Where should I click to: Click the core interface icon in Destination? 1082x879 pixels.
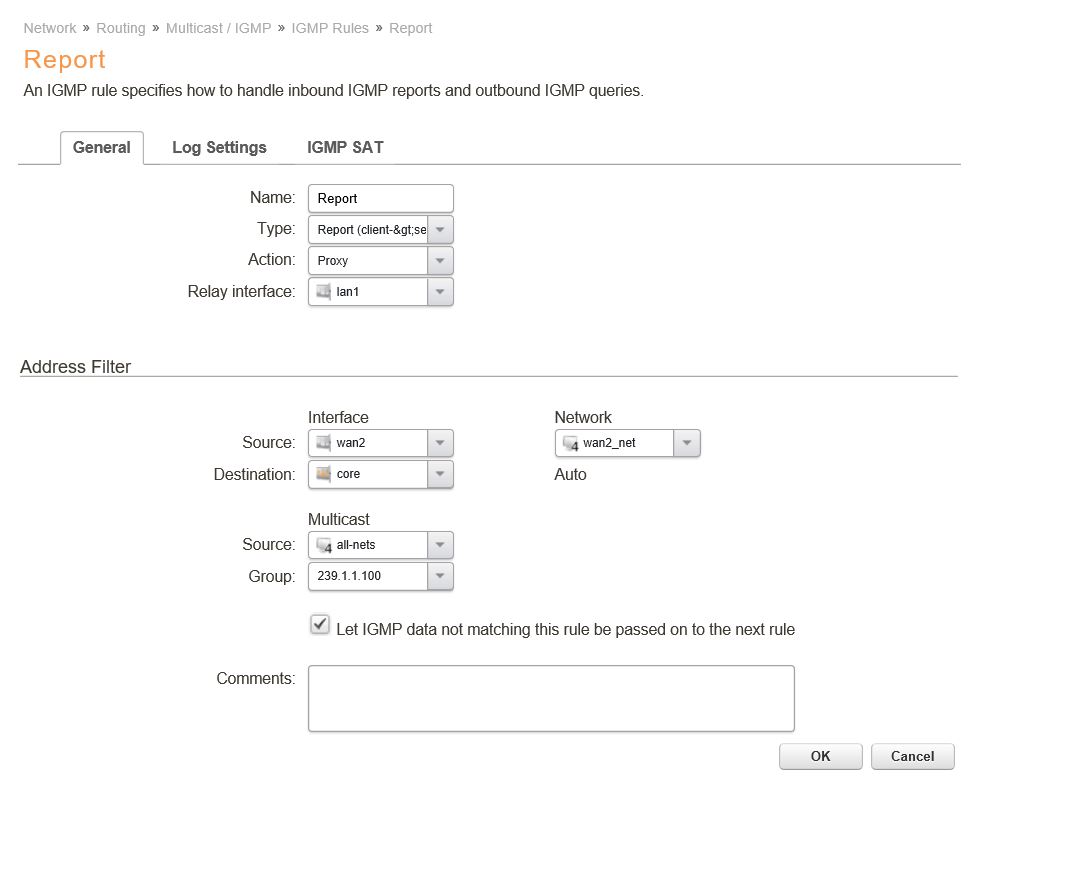(x=323, y=474)
